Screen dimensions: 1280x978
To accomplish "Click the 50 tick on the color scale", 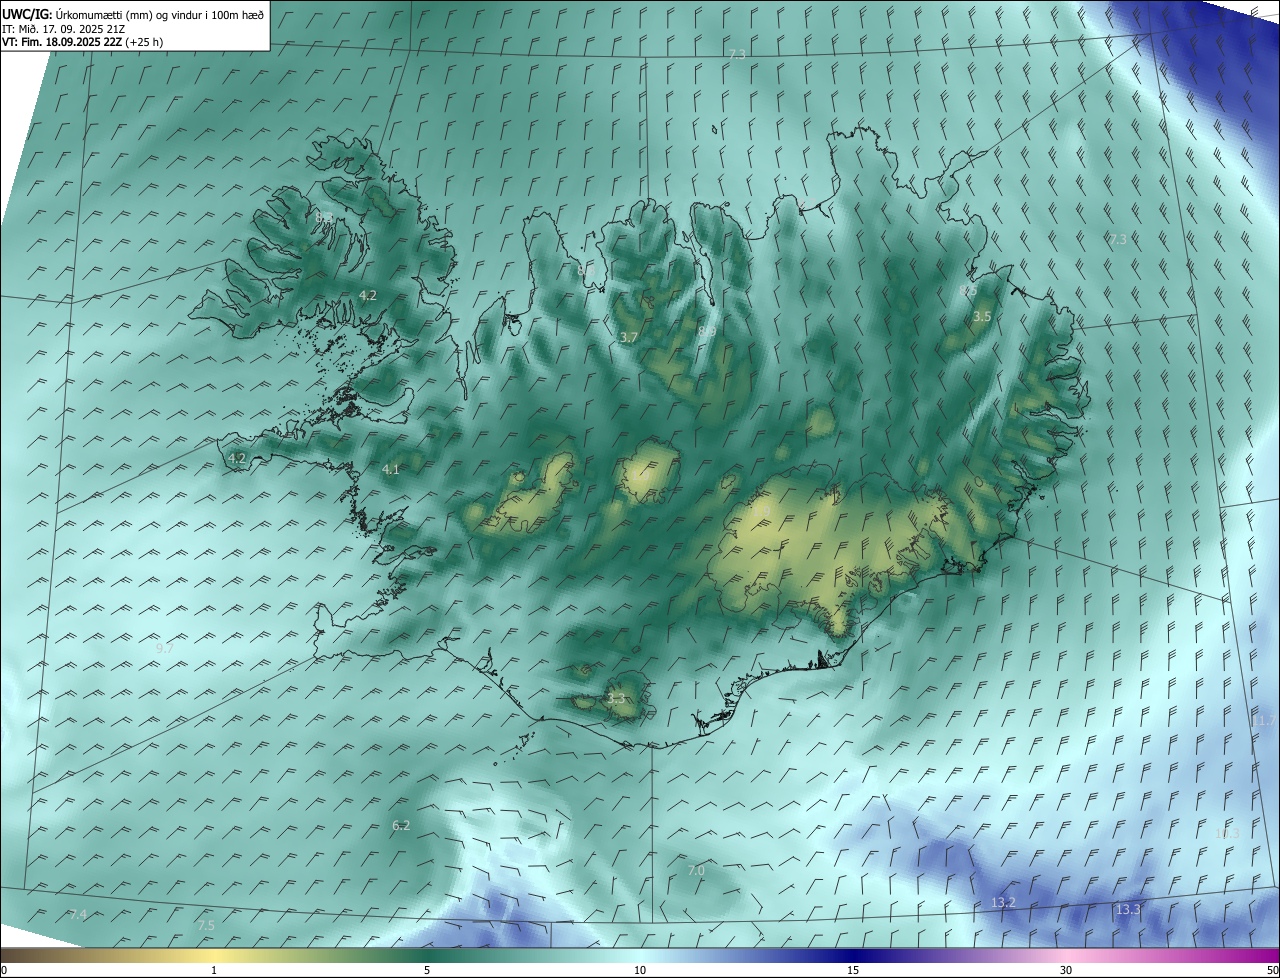I will point(1272,971).
